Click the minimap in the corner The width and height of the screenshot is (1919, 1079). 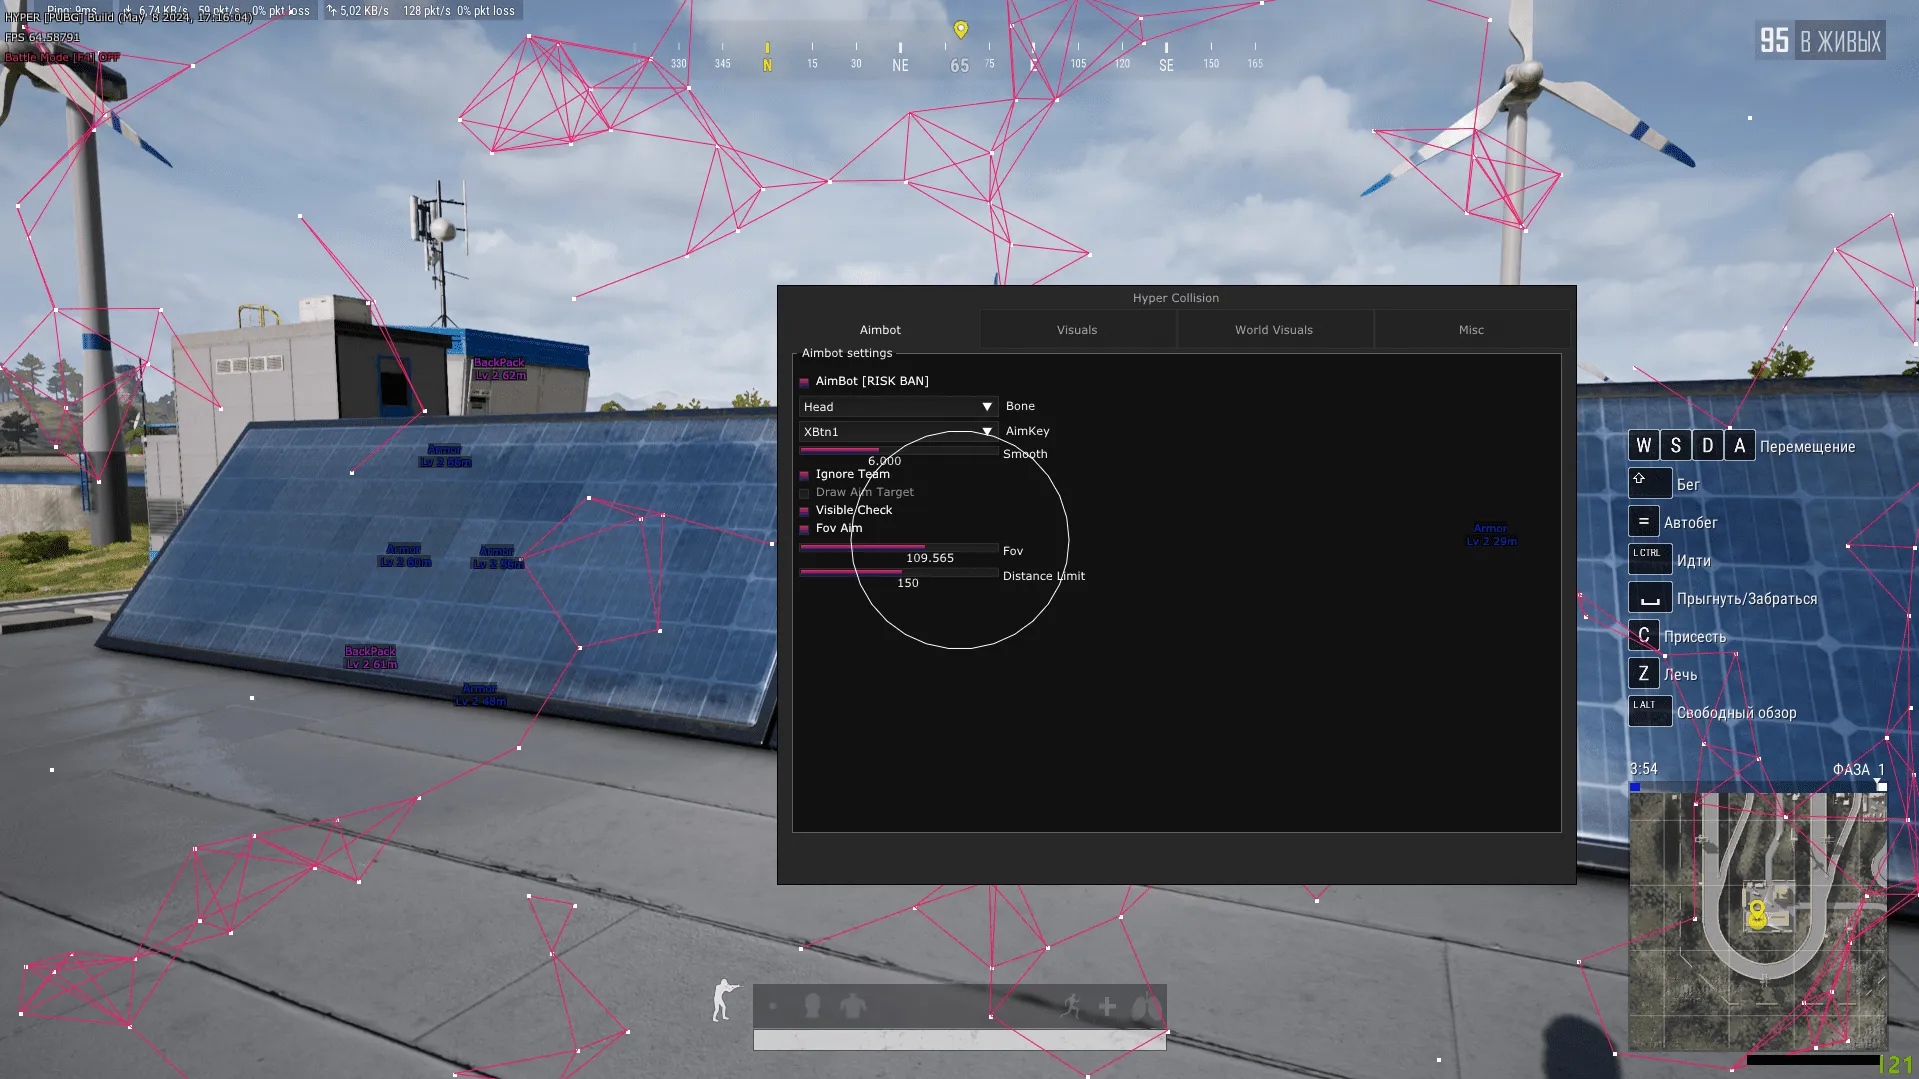click(1757, 920)
